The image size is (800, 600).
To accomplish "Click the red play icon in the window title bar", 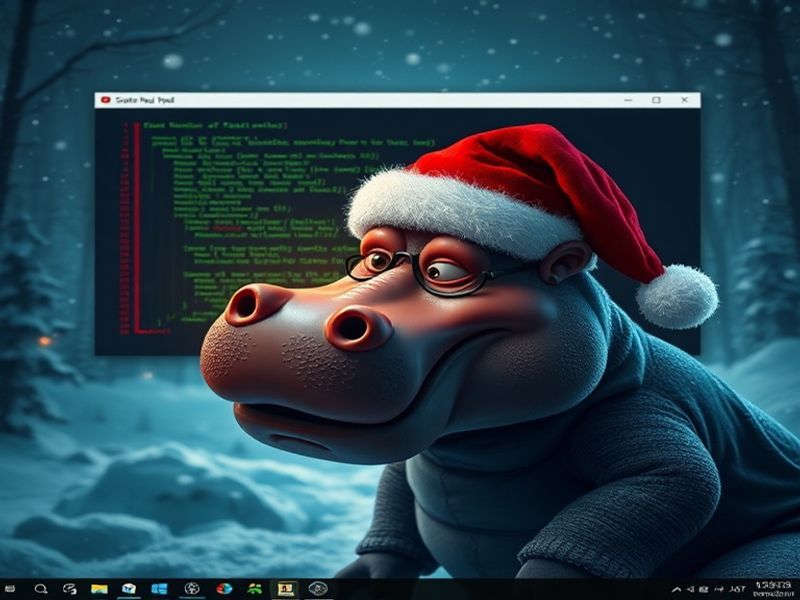I will click(x=106, y=100).
